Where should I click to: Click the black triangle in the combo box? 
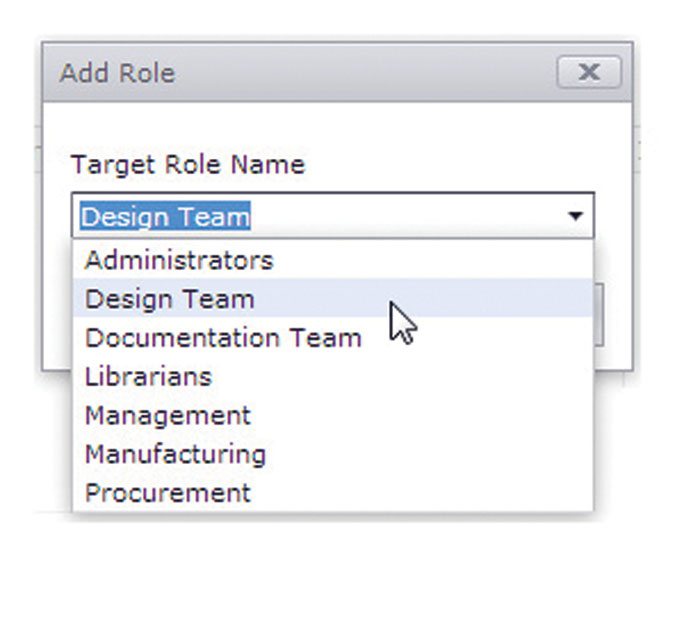pos(575,216)
